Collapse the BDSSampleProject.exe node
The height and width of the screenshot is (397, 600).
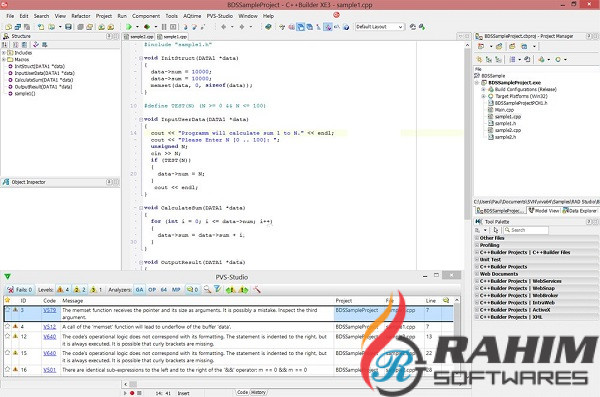tap(477, 83)
